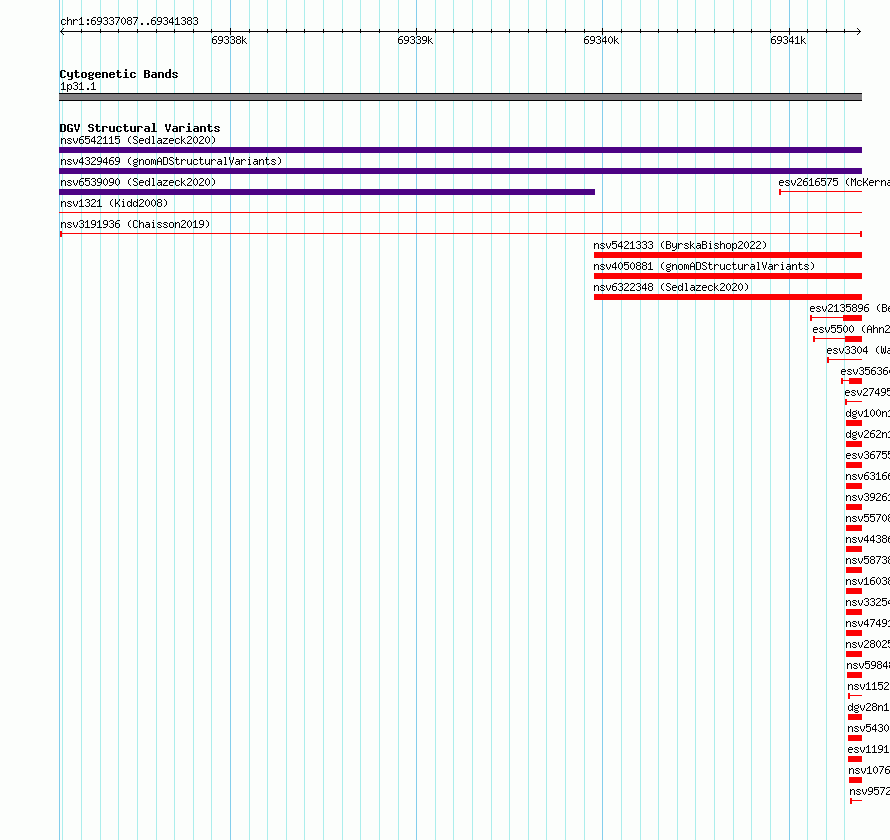
Task: Click the label beginning esv35636
Action: tap(865, 371)
